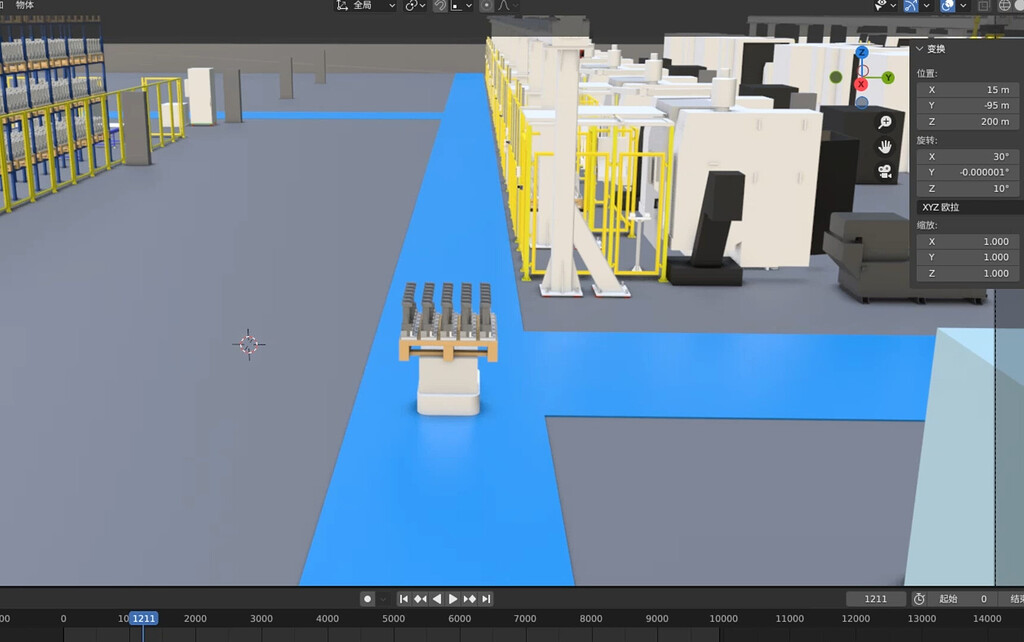The height and width of the screenshot is (642, 1024).
Task: Open the snapping options dropdown arrow
Action: tap(468, 7)
